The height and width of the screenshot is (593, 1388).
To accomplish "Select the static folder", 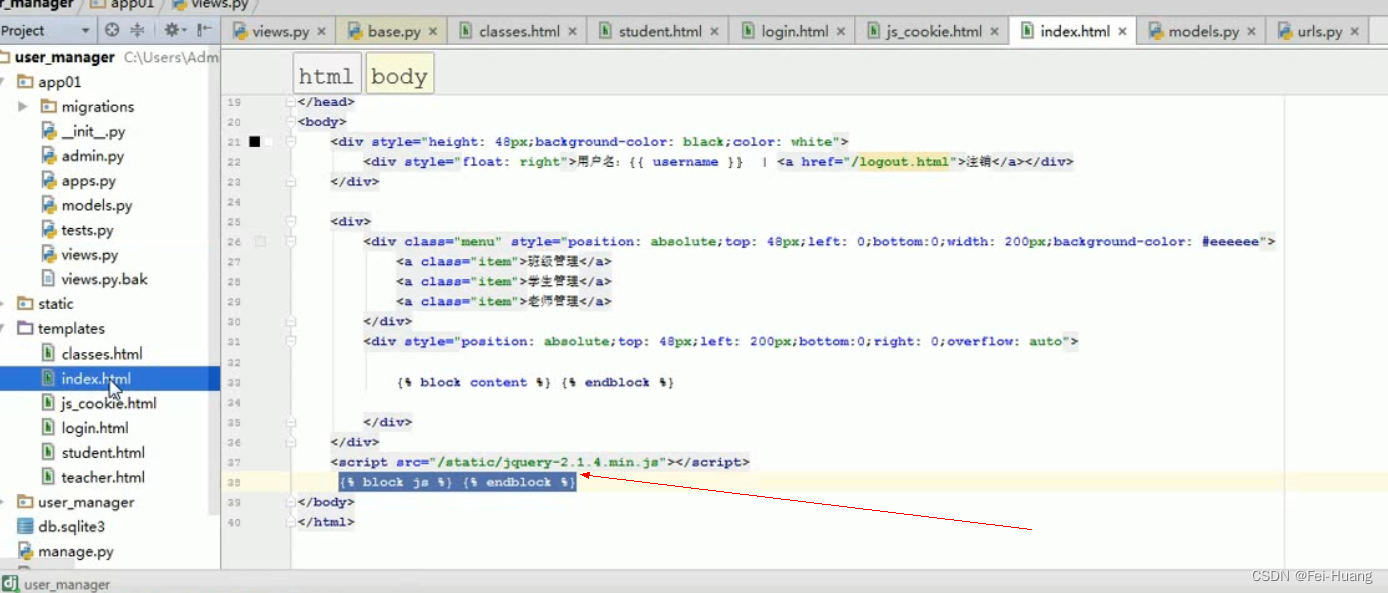I will coord(55,304).
